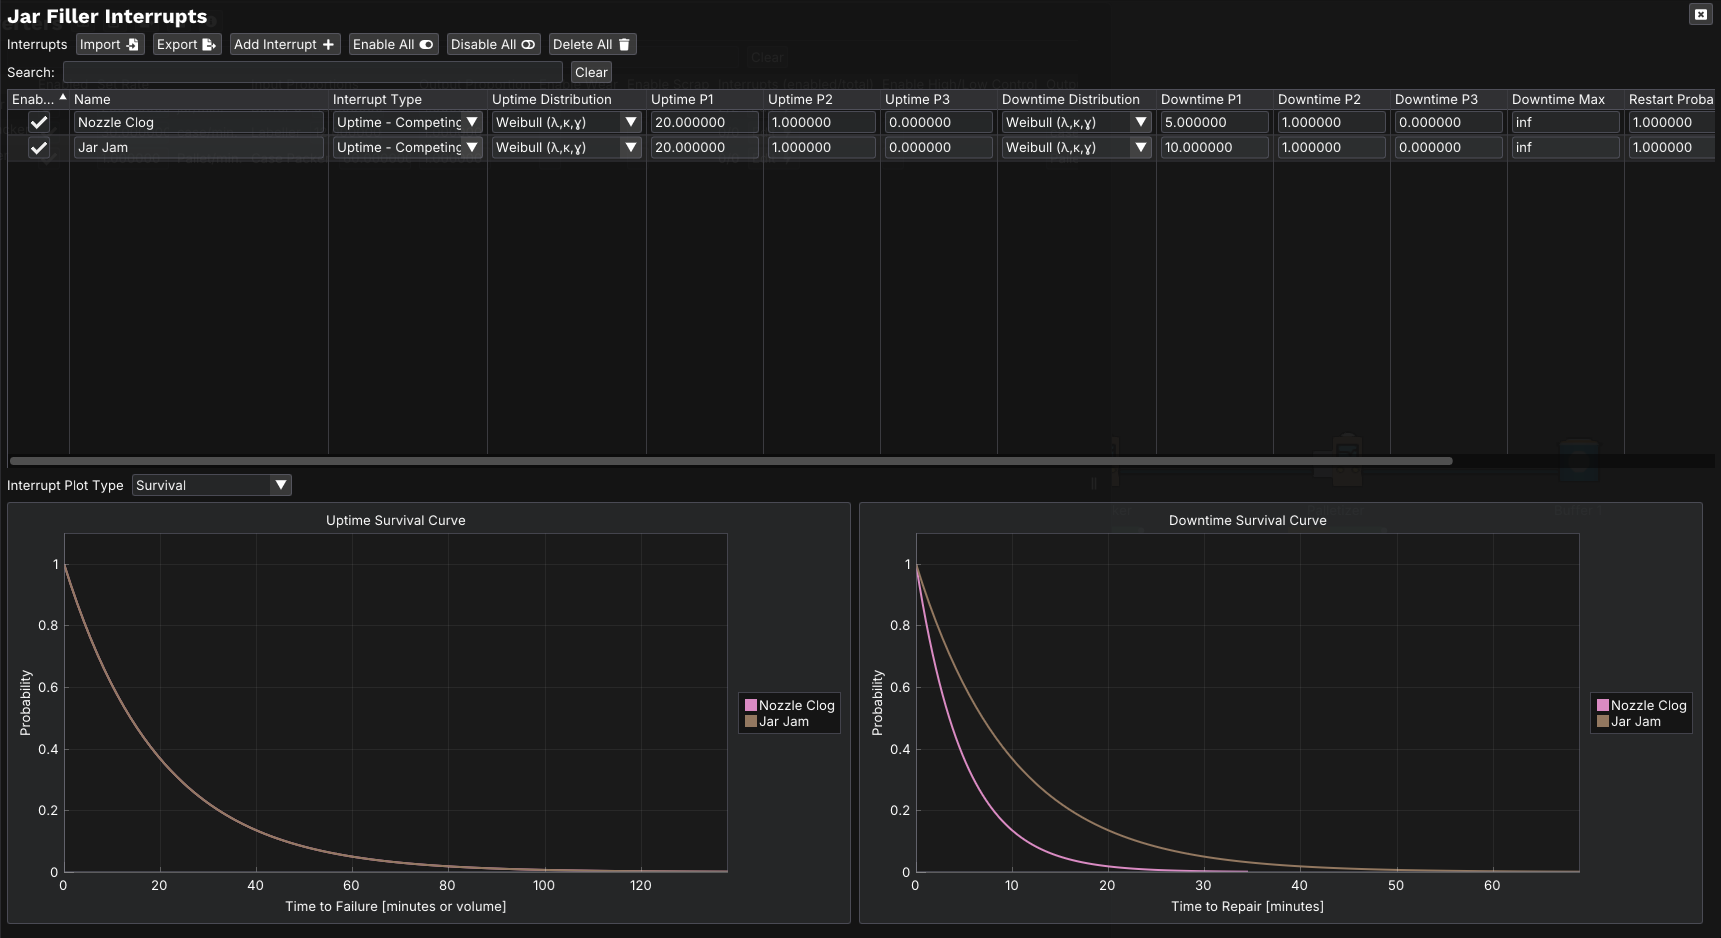Delete all interrupts with trash icon
The width and height of the screenshot is (1721, 938).
pos(592,45)
